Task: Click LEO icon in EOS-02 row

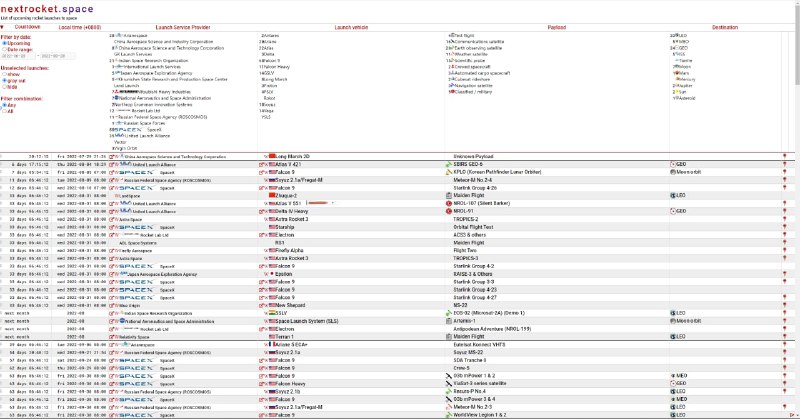Action: [673, 313]
